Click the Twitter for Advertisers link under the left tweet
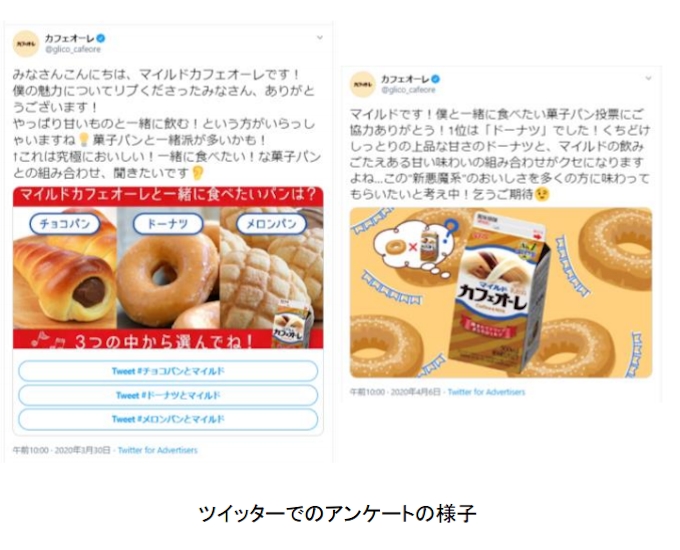Image resolution: width=680 pixels, height=550 pixels. (157, 450)
